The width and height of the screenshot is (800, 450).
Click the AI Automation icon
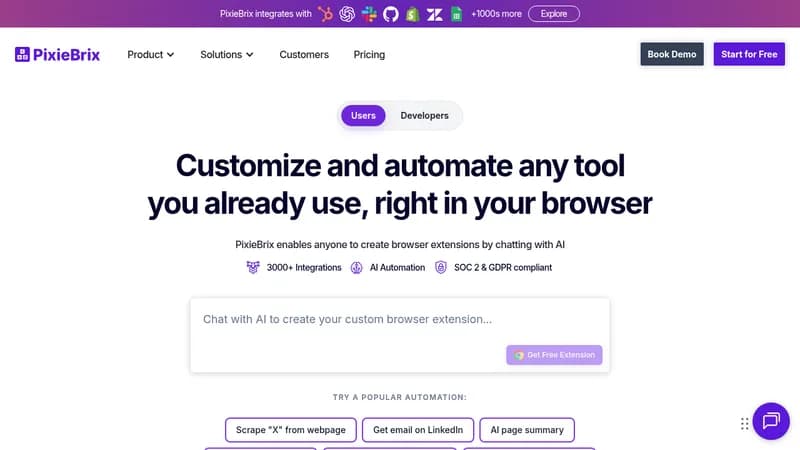click(x=357, y=267)
